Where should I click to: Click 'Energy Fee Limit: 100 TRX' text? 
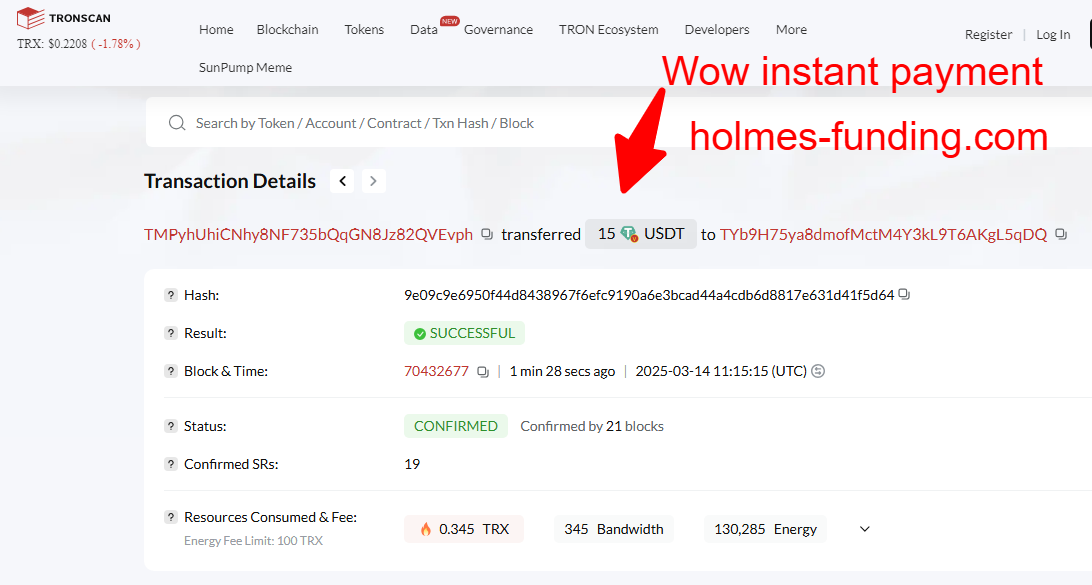click(x=254, y=540)
